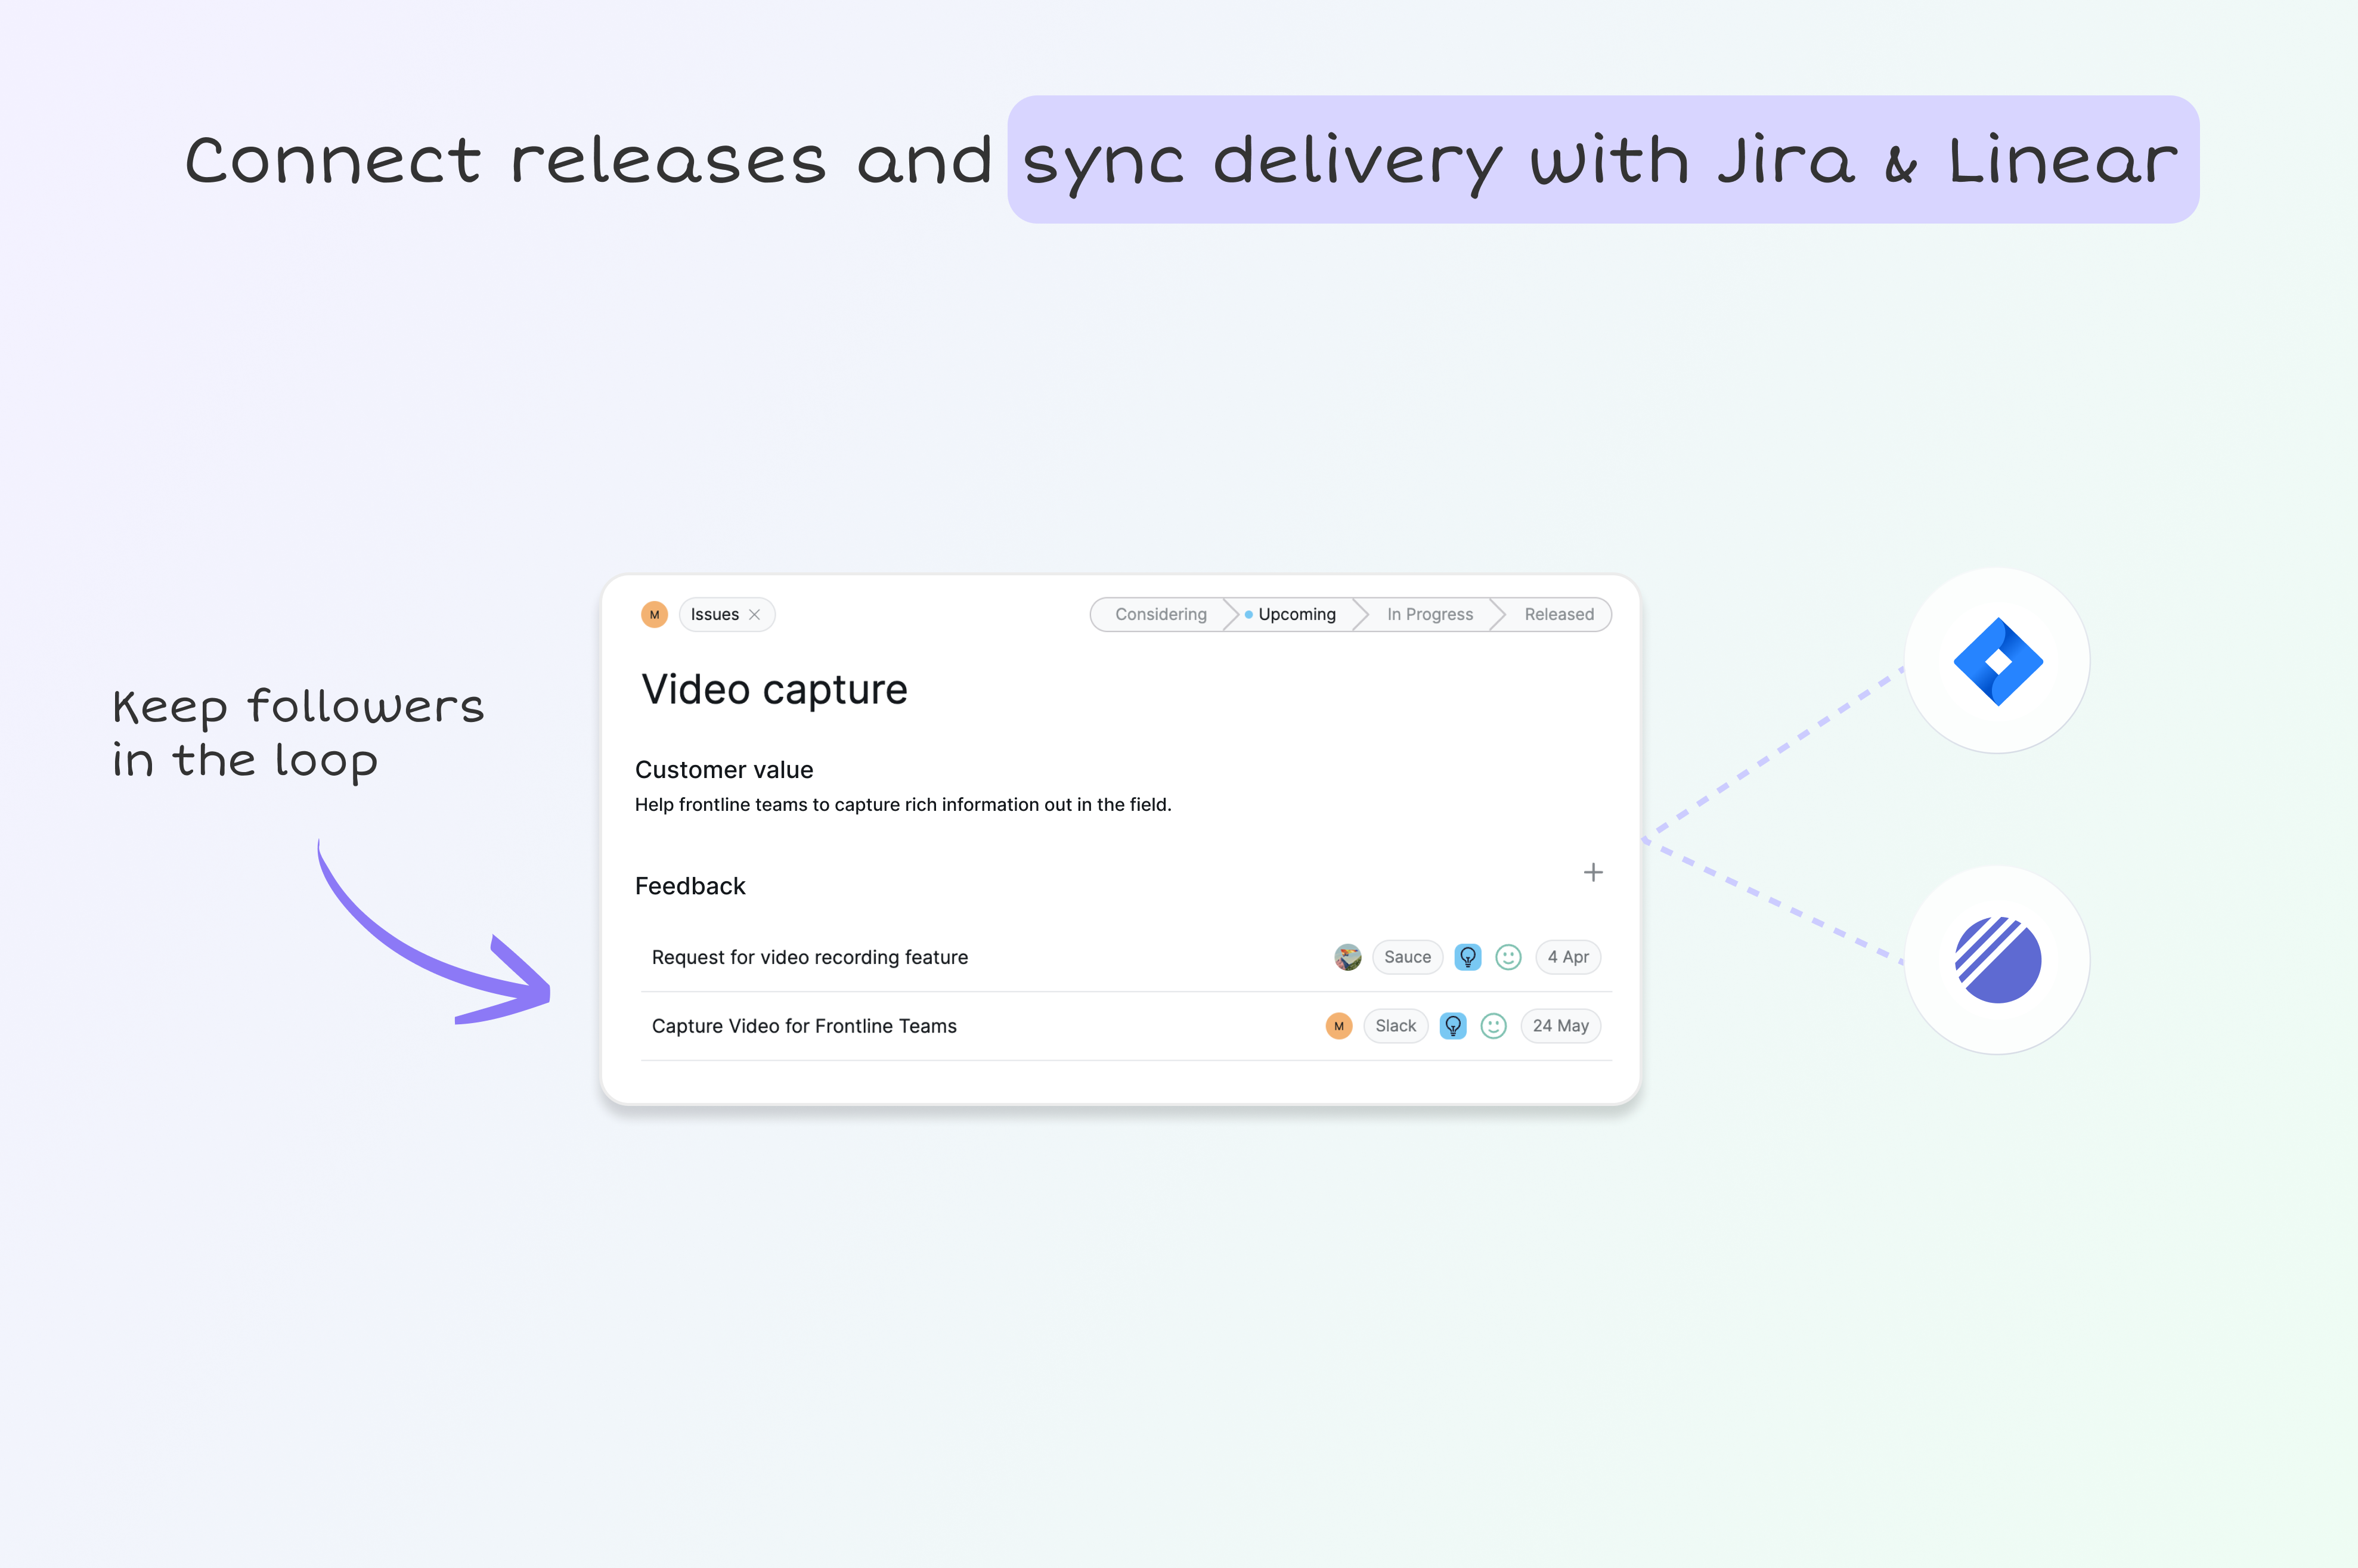
Task: Click lightbulb icon in video recording row
Action: (1467, 957)
